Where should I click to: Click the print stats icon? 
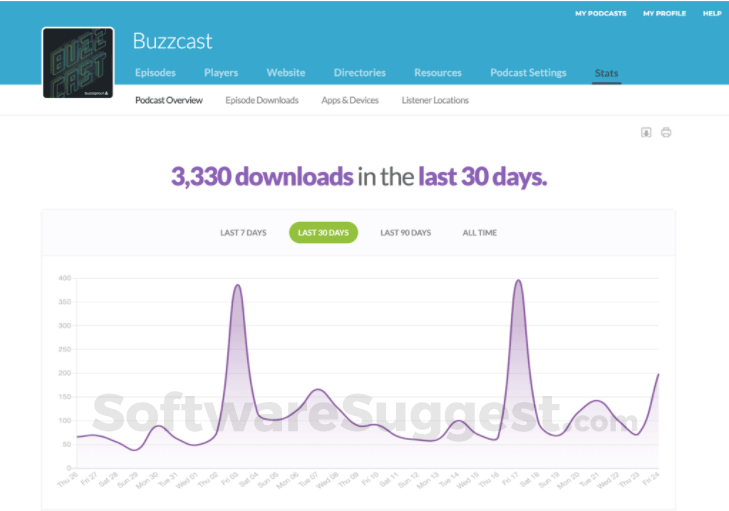coord(666,133)
